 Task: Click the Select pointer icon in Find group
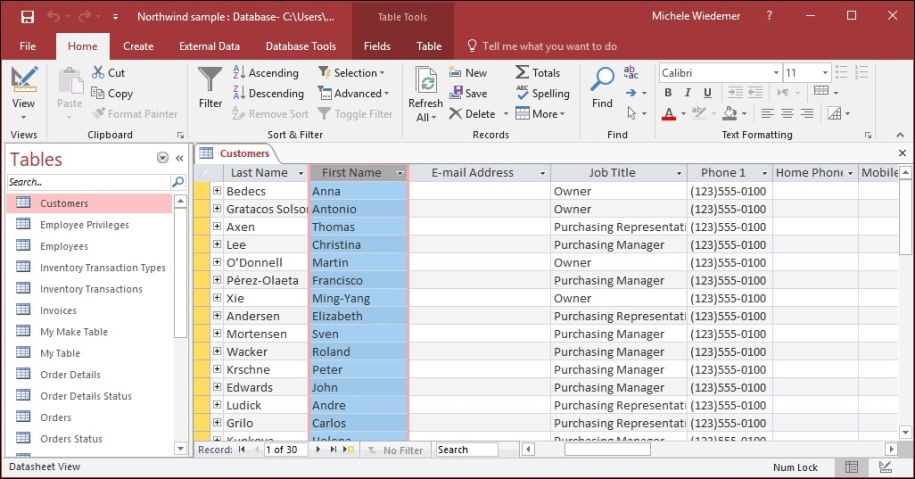[x=631, y=113]
